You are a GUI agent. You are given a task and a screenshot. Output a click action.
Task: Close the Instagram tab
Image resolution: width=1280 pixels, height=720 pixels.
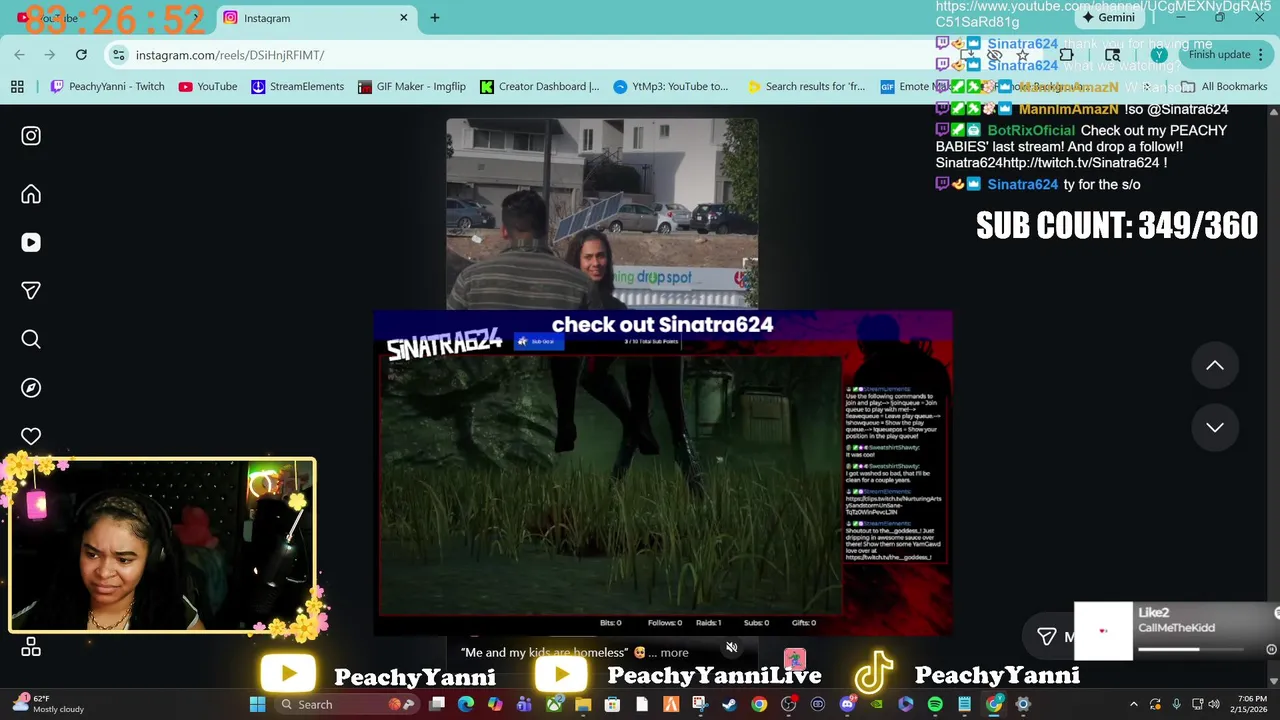tap(404, 18)
